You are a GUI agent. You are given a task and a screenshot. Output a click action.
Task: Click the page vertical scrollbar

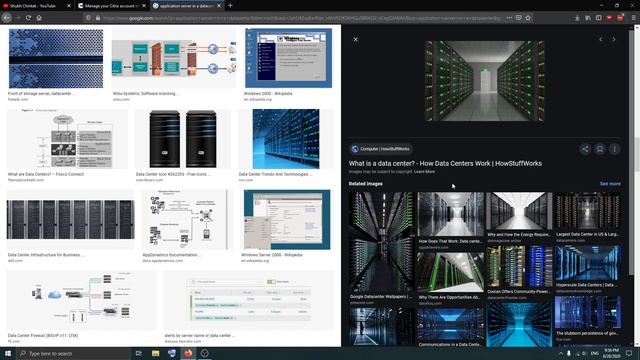[636, 155]
